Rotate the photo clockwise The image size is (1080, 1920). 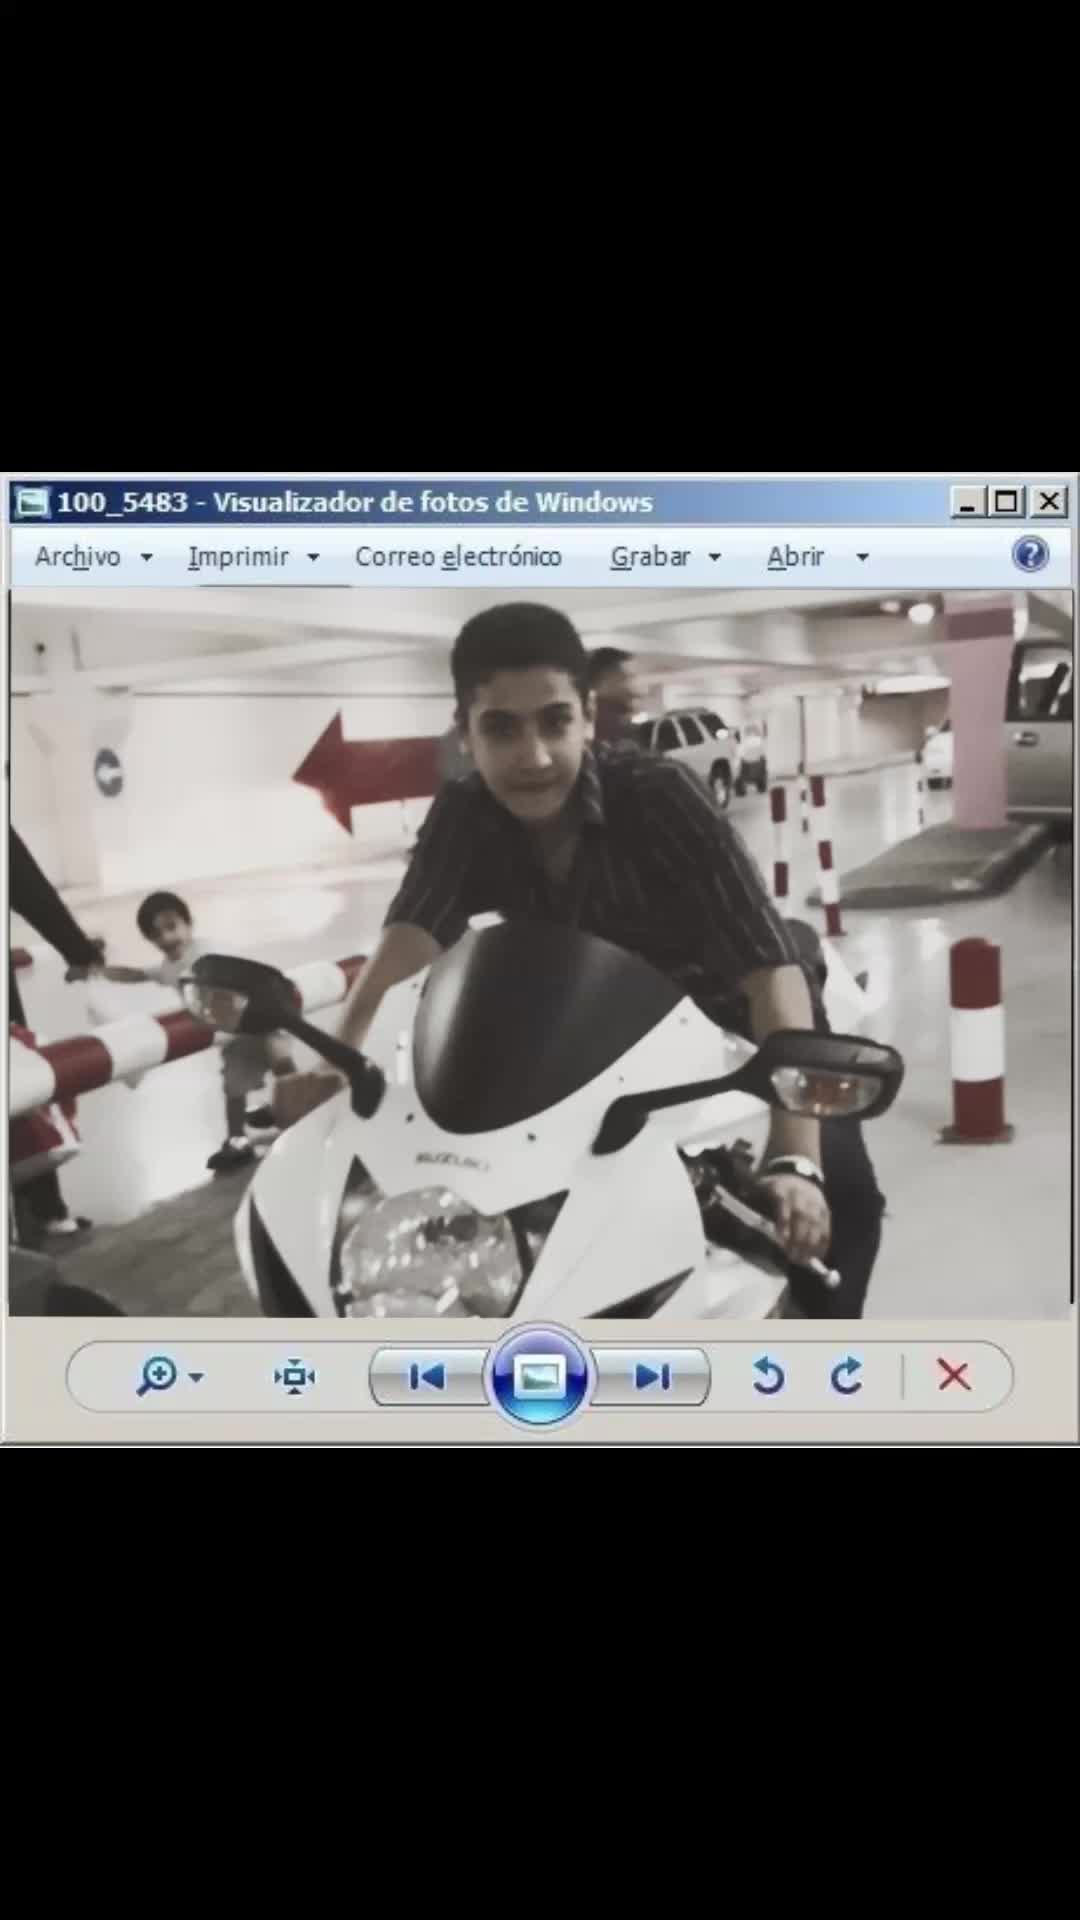point(846,1376)
